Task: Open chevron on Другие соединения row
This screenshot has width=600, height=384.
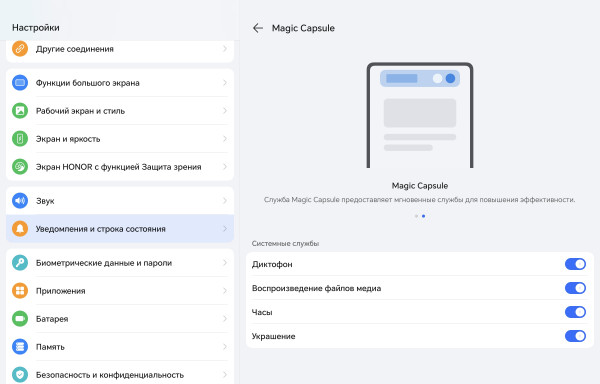Action: pos(225,49)
